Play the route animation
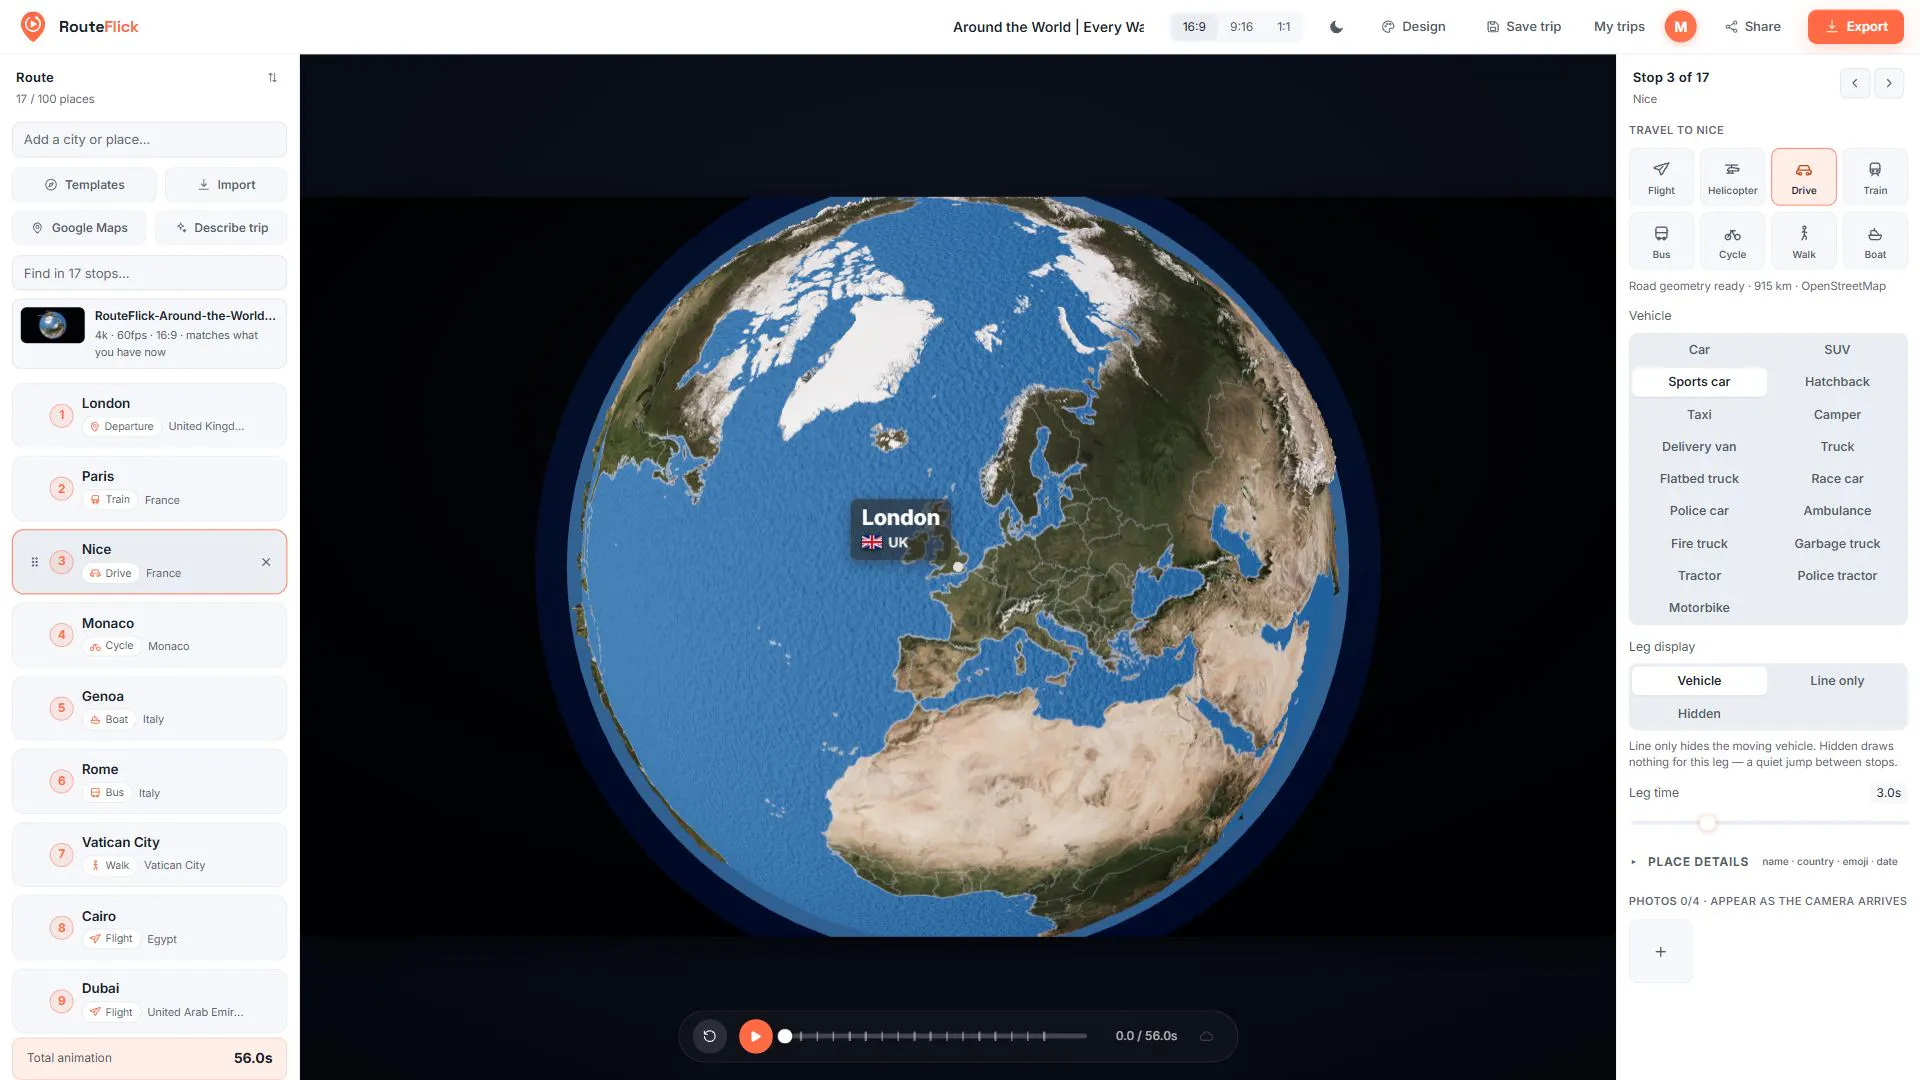 (x=756, y=1036)
